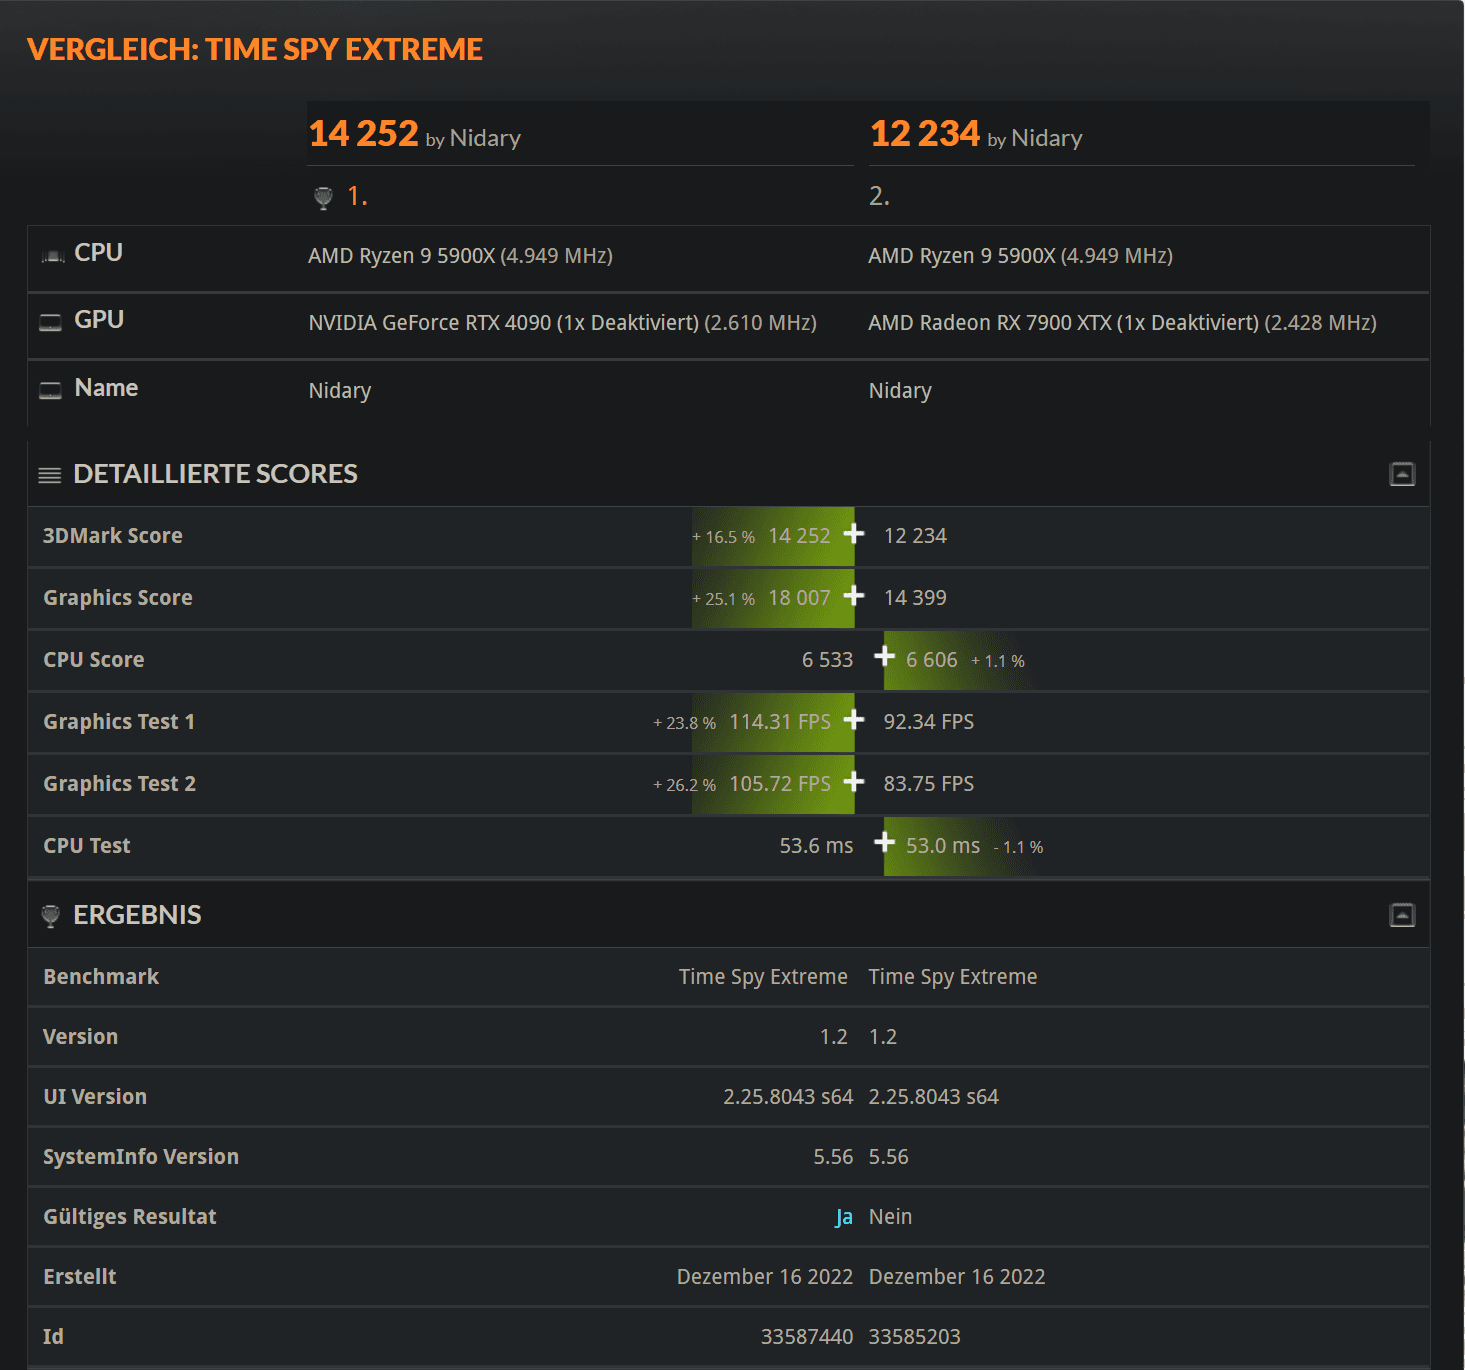Click the 'SystemInfo Version' row label
The width and height of the screenshot is (1465, 1370).
141,1157
